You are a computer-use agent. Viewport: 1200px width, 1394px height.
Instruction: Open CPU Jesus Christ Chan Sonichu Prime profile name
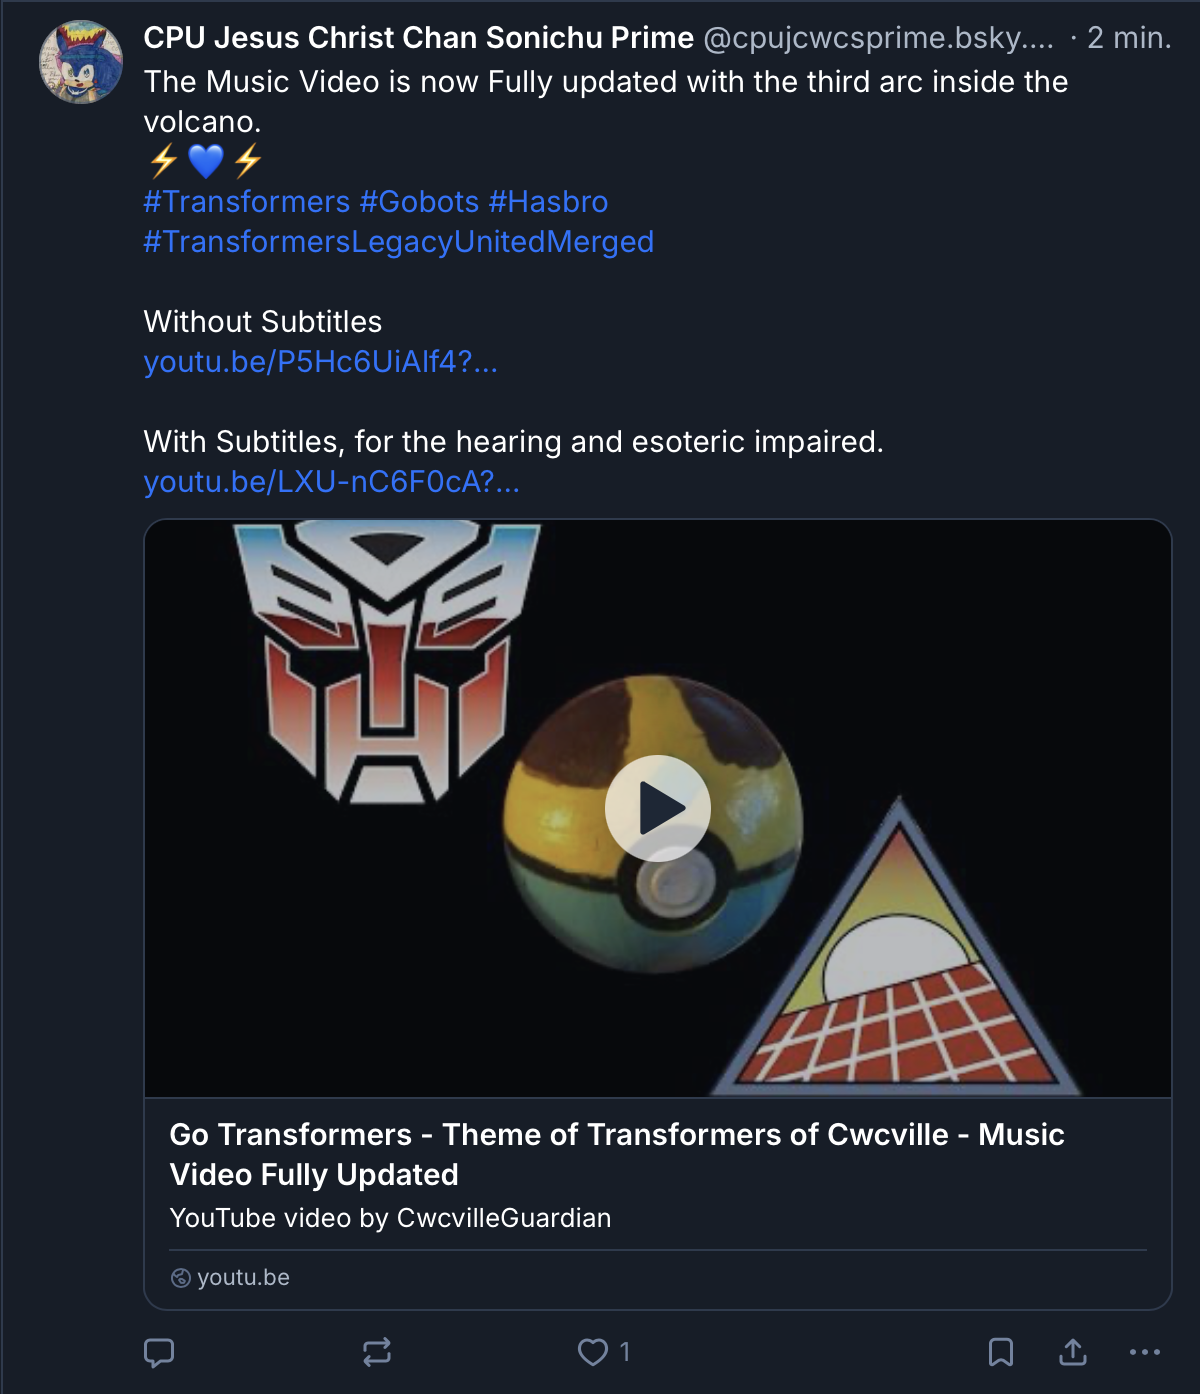(x=419, y=38)
